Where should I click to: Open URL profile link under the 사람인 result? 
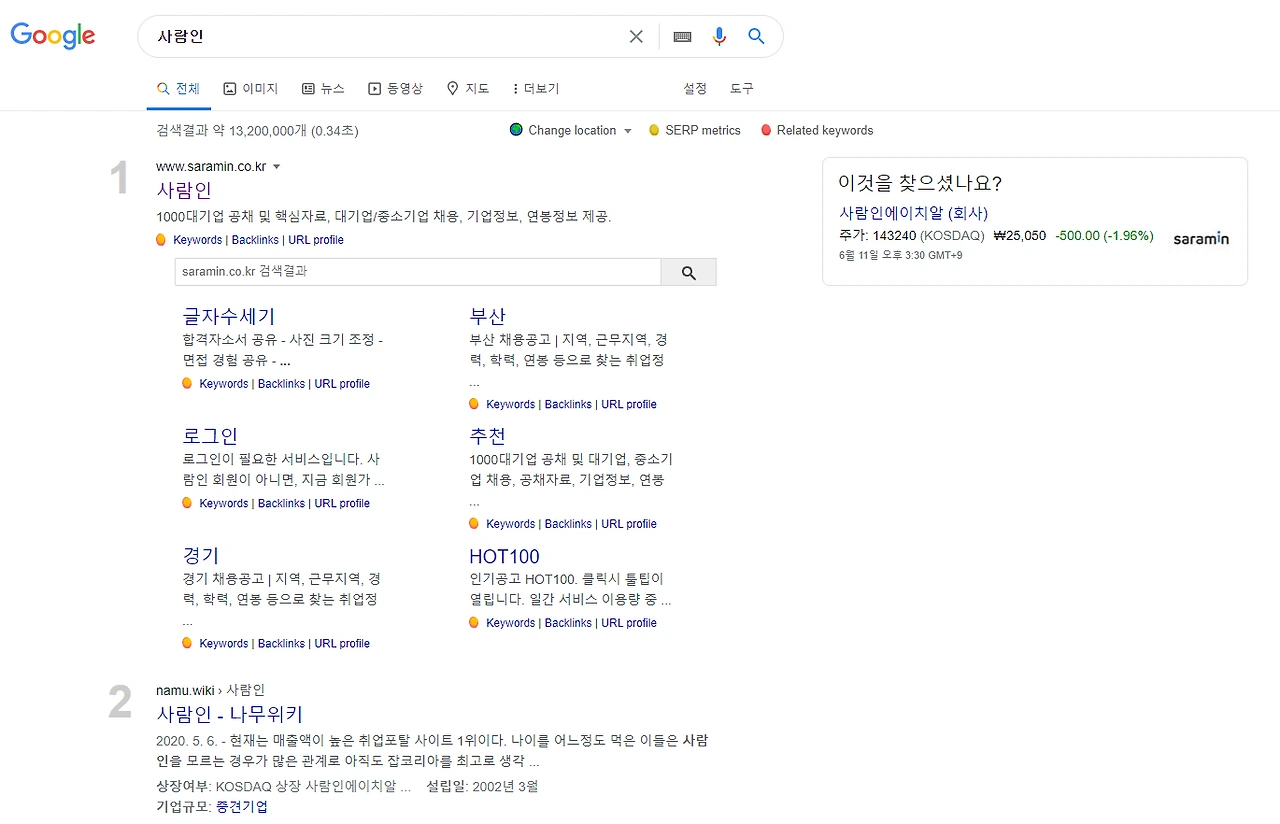[316, 240]
